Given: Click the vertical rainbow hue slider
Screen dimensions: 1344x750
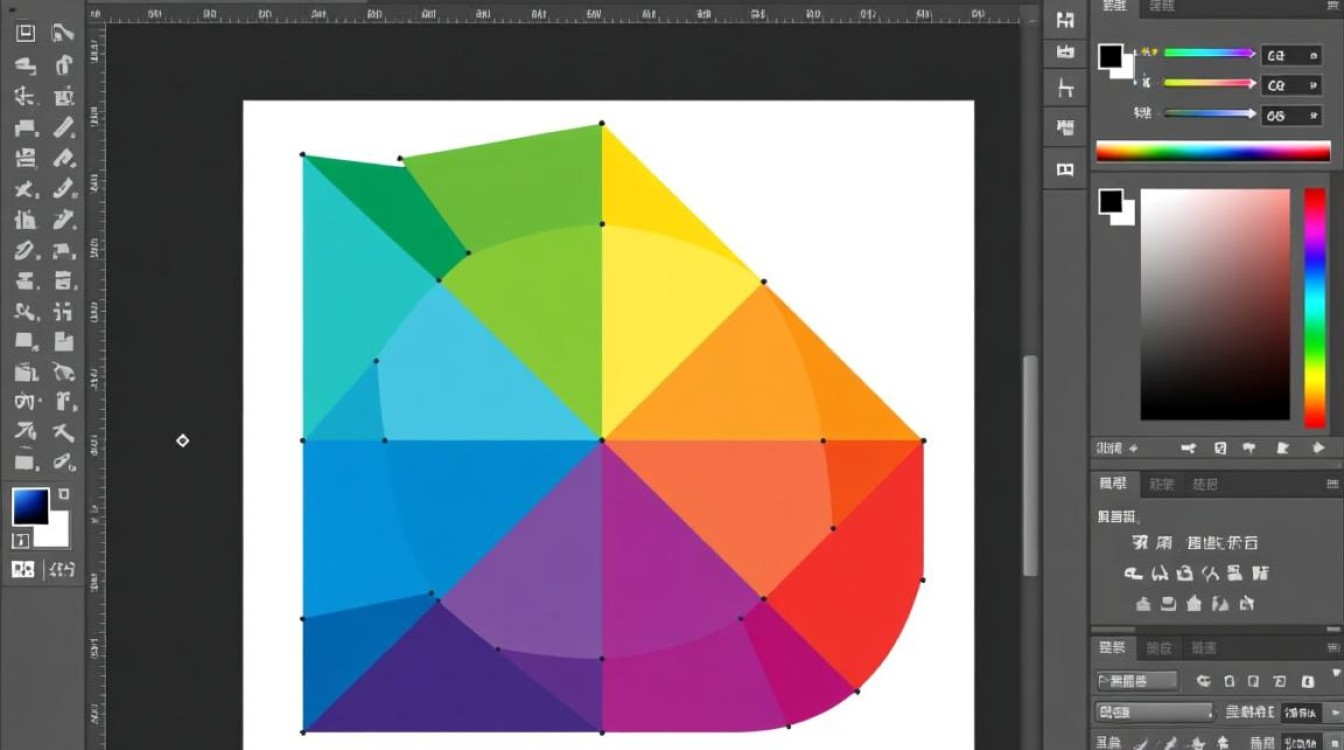Looking at the screenshot, I should click(1314, 307).
